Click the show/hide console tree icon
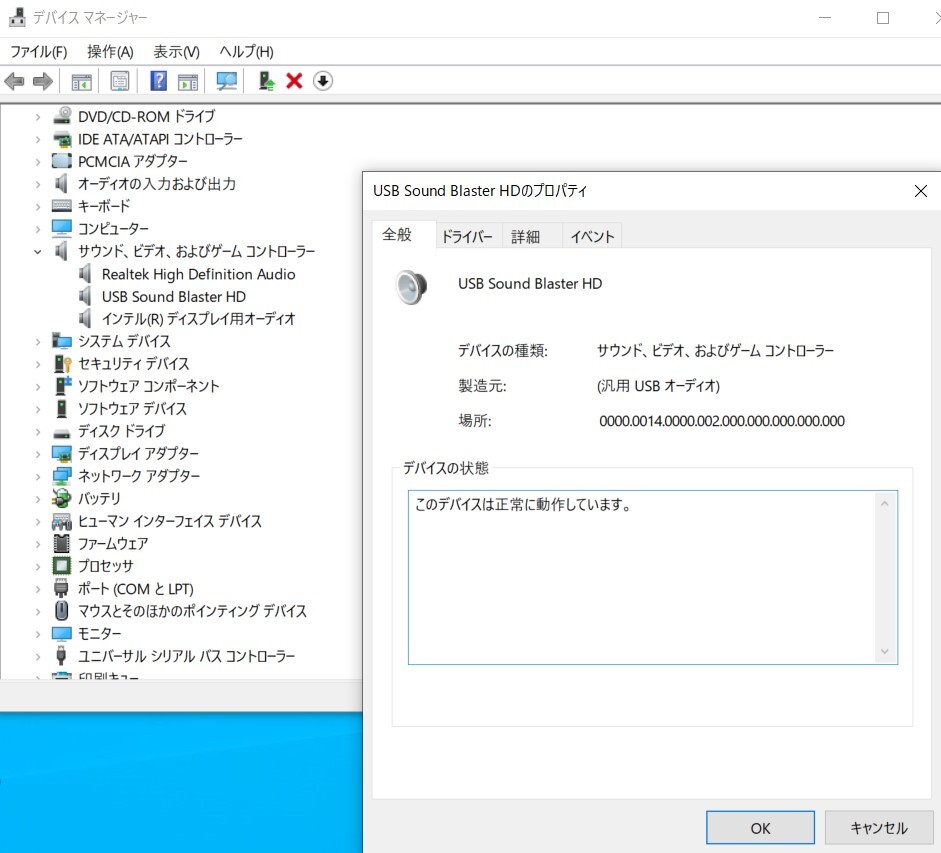This screenshot has height=853, width=941. point(81,81)
